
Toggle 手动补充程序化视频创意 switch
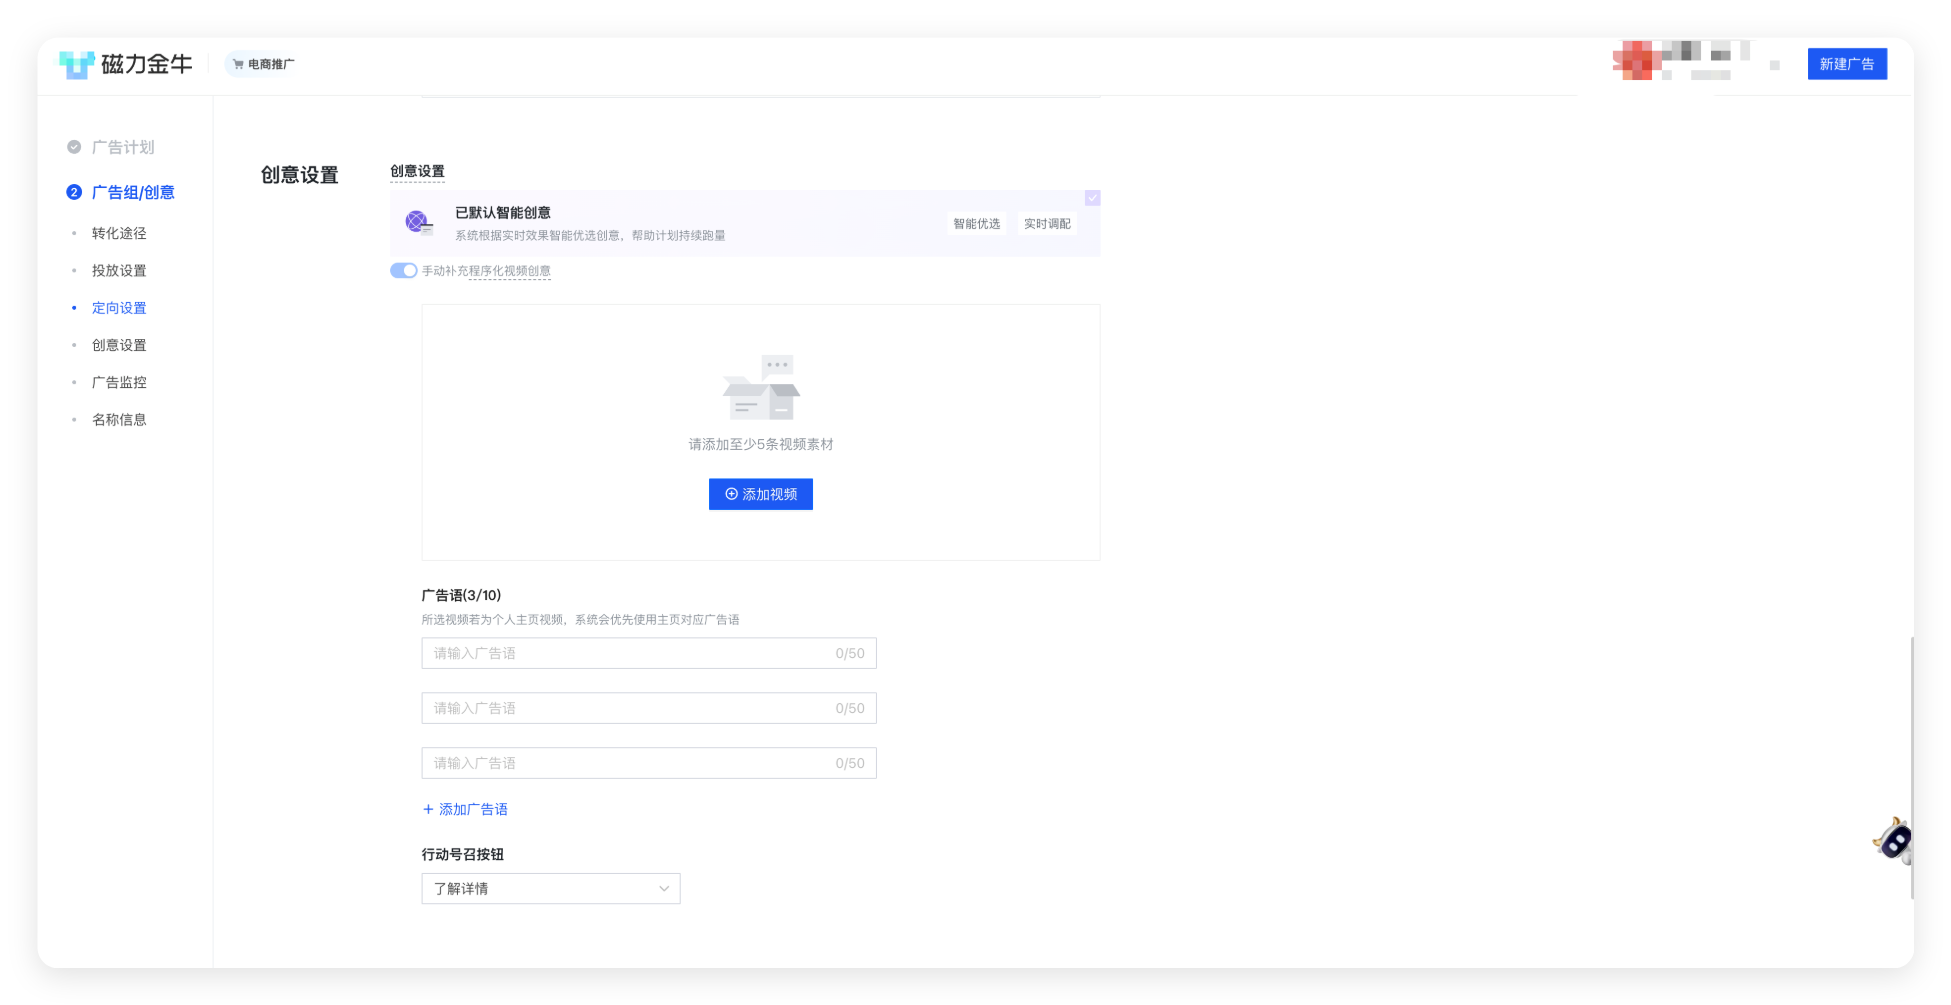coord(403,271)
